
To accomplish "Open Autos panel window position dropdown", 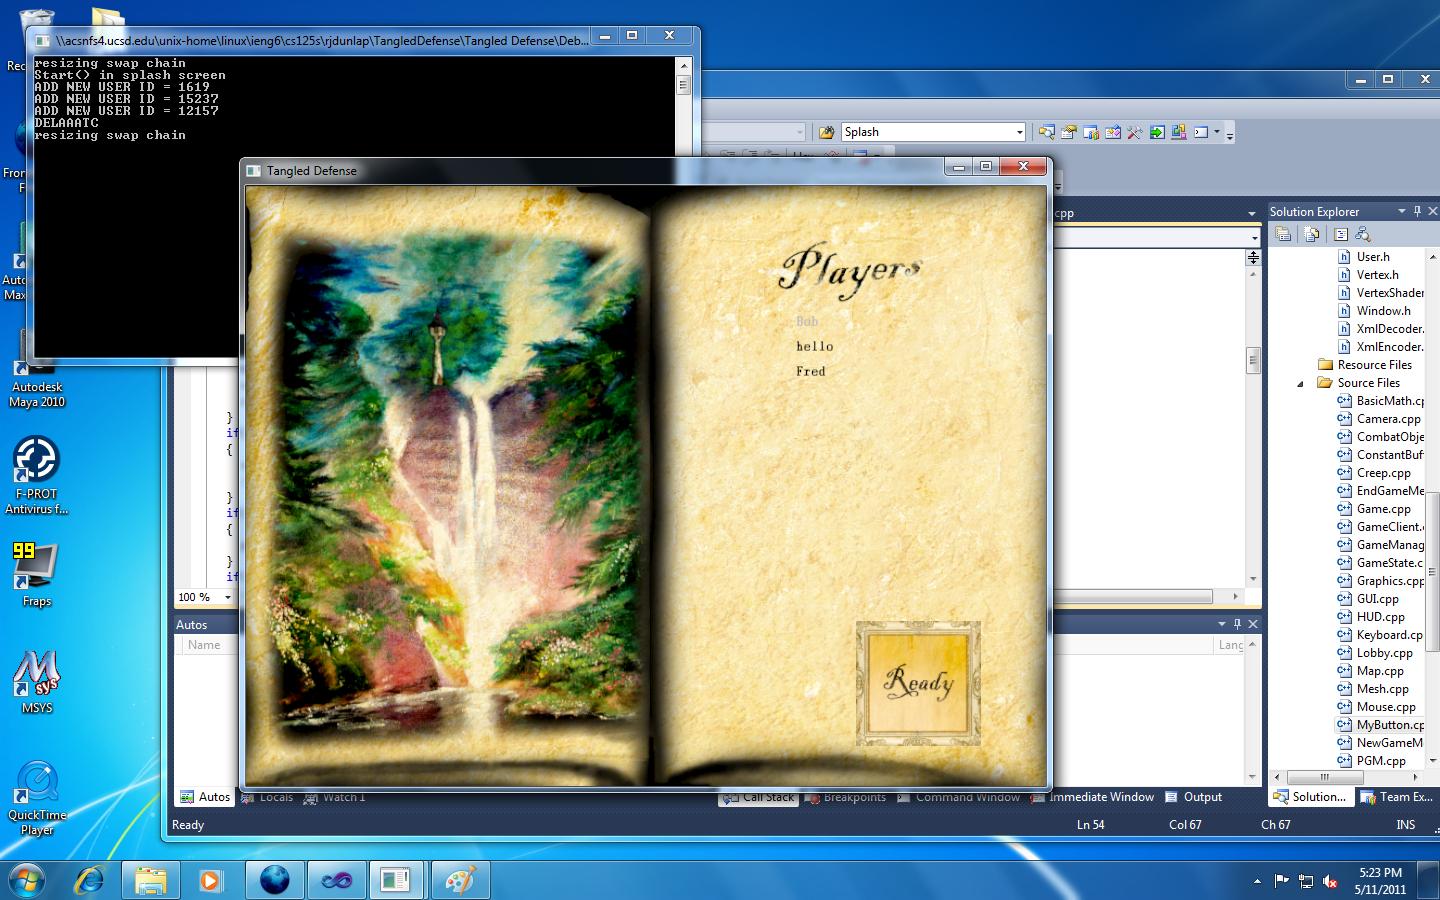I will pyautogui.click(x=1221, y=624).
